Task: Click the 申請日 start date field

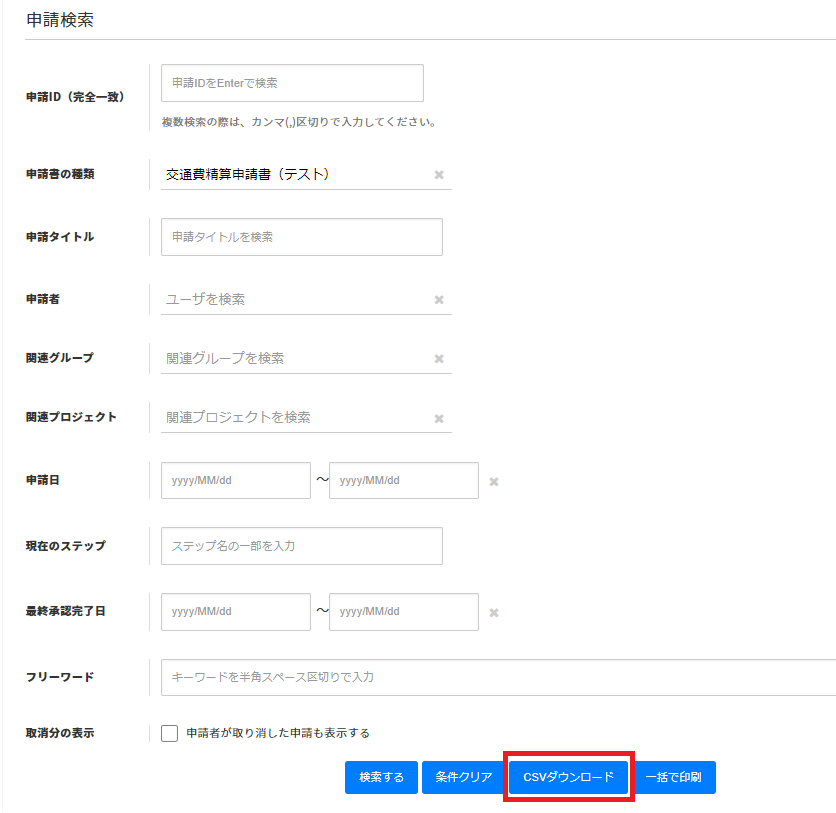Action: [x=234, y=481]
